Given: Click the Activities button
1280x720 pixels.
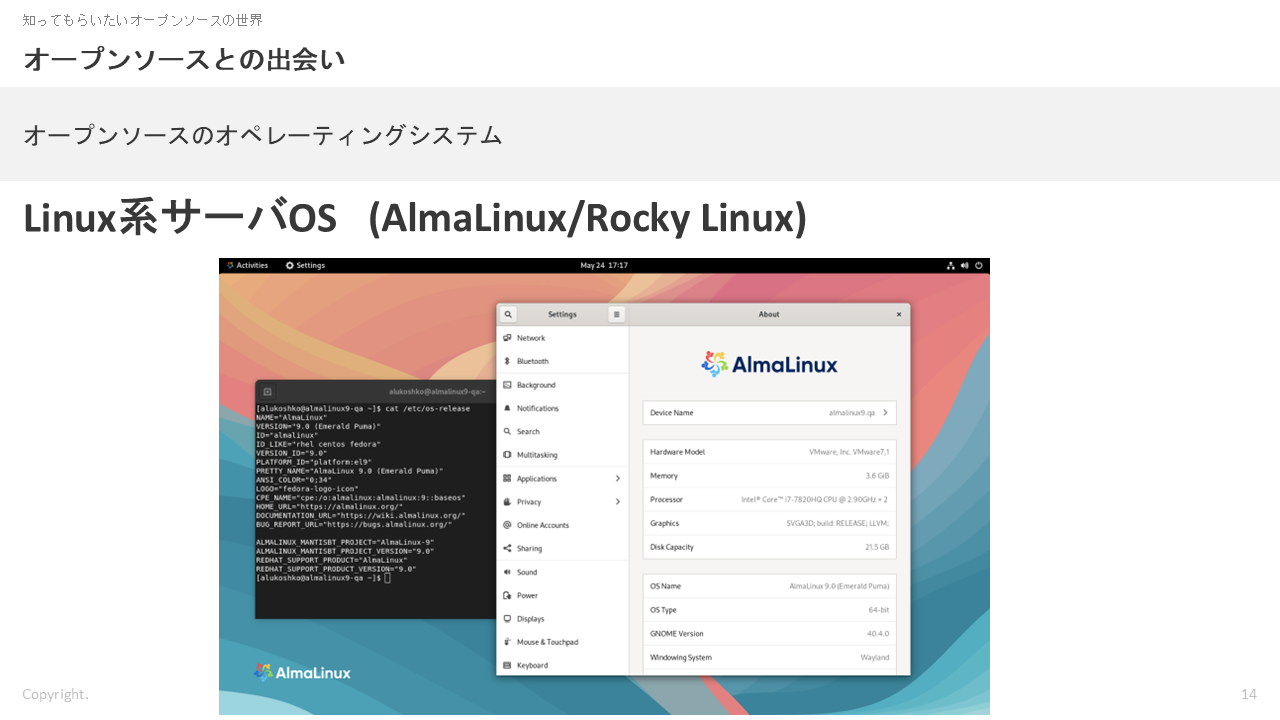Looking at the screenshot, I should click(x=247, y=266).
